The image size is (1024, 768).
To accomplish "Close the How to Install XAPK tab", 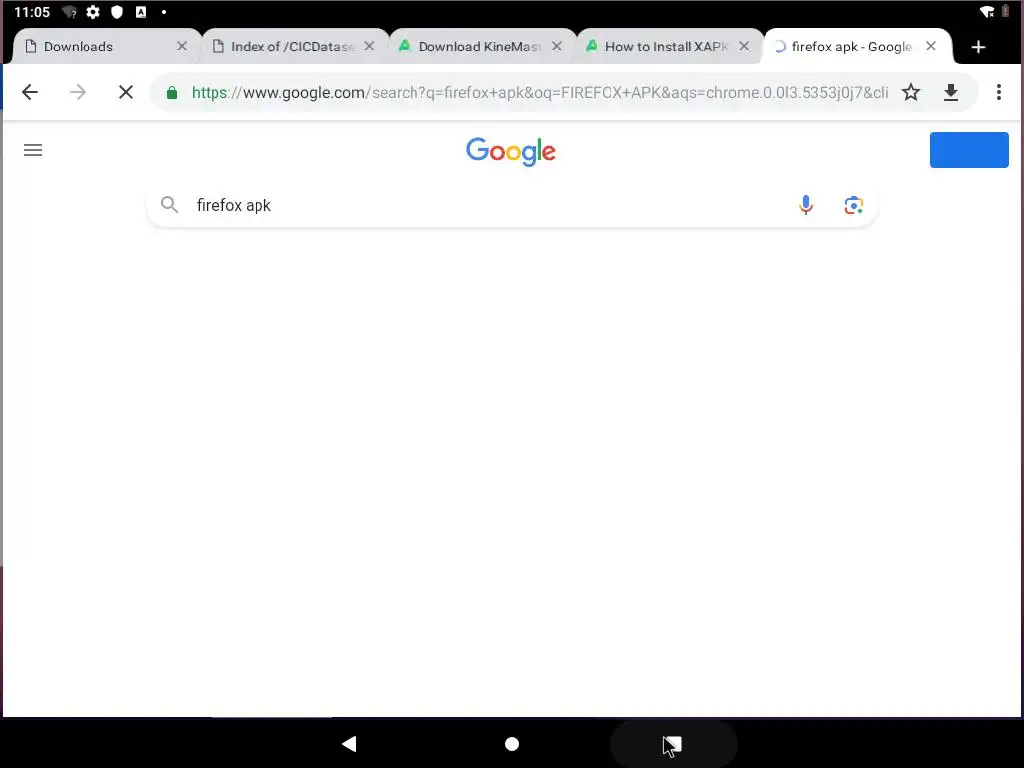I will [x=744, y=46].
